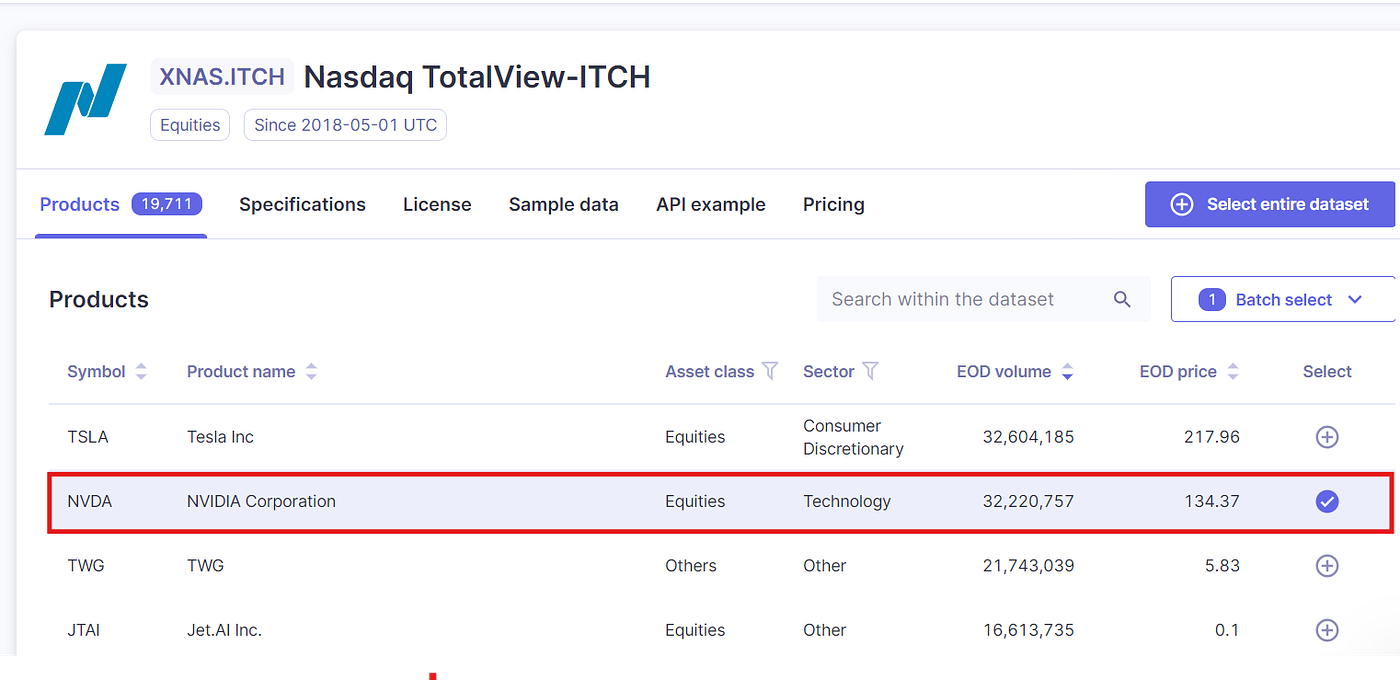Click the 134.37 EOD price value
This screenshot has width=1400, height=681.
[x=1212, y=501]
